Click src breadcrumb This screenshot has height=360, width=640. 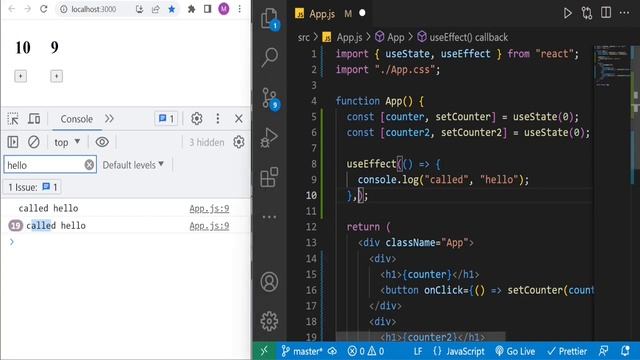pos(304,38)
